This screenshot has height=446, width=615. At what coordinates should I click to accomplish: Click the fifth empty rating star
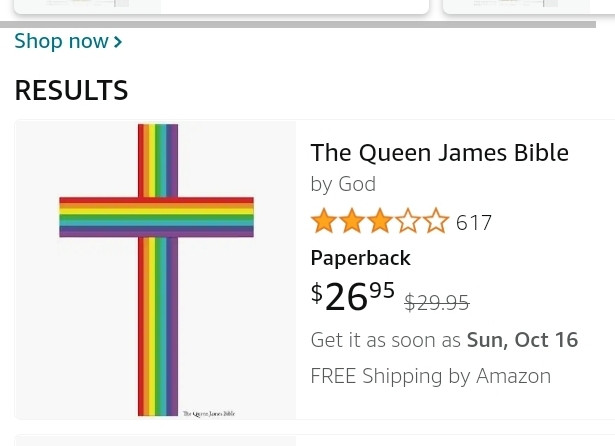436,221
